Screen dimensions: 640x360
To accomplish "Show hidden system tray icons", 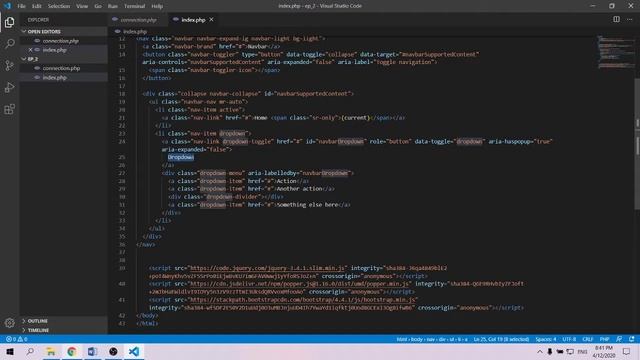I will [x=540, y=351].
